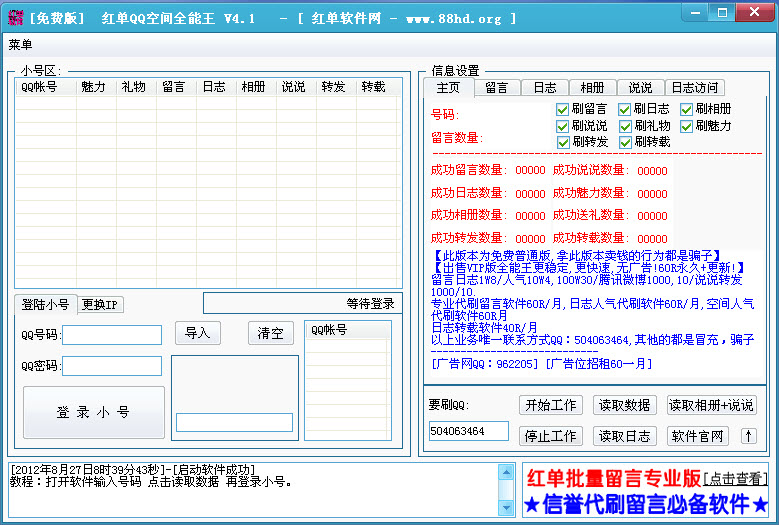The width and height of the screenshot is (779, 525).
Task: Click the 留言 column header in 小号区 table
Action: pos(176,87)
